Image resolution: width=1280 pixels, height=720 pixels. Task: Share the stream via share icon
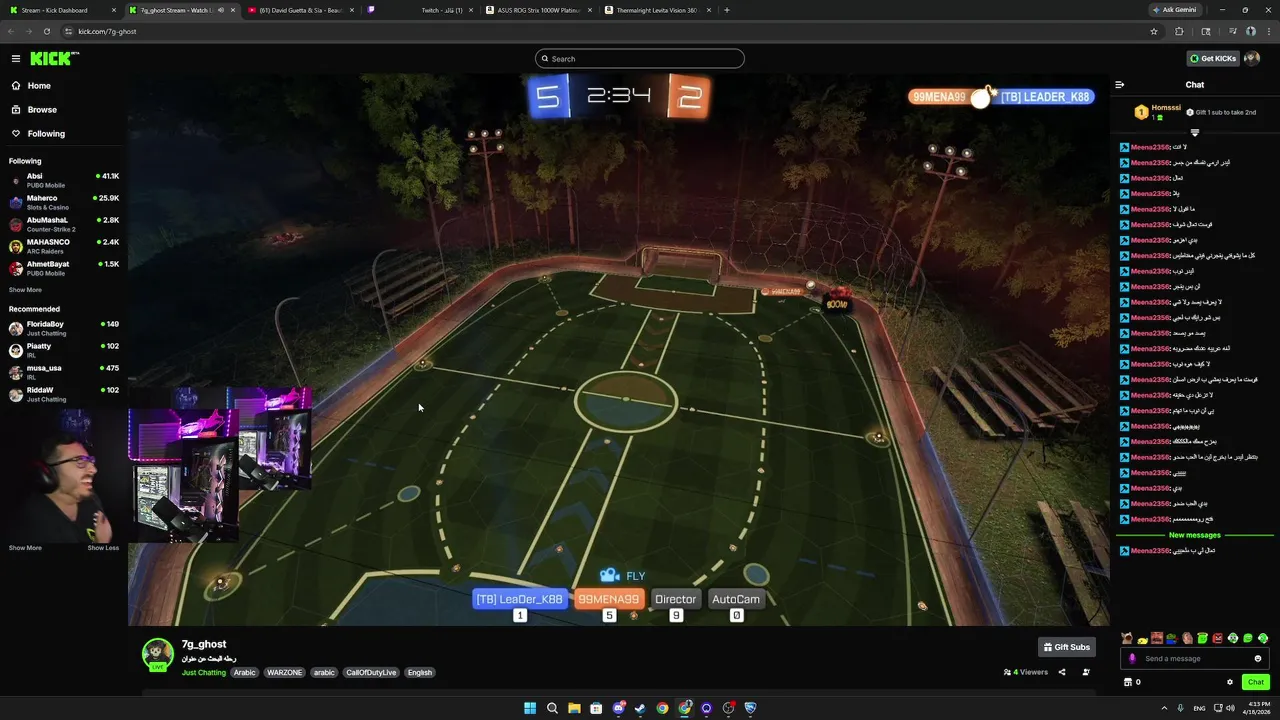click(x=1062, y=672)
